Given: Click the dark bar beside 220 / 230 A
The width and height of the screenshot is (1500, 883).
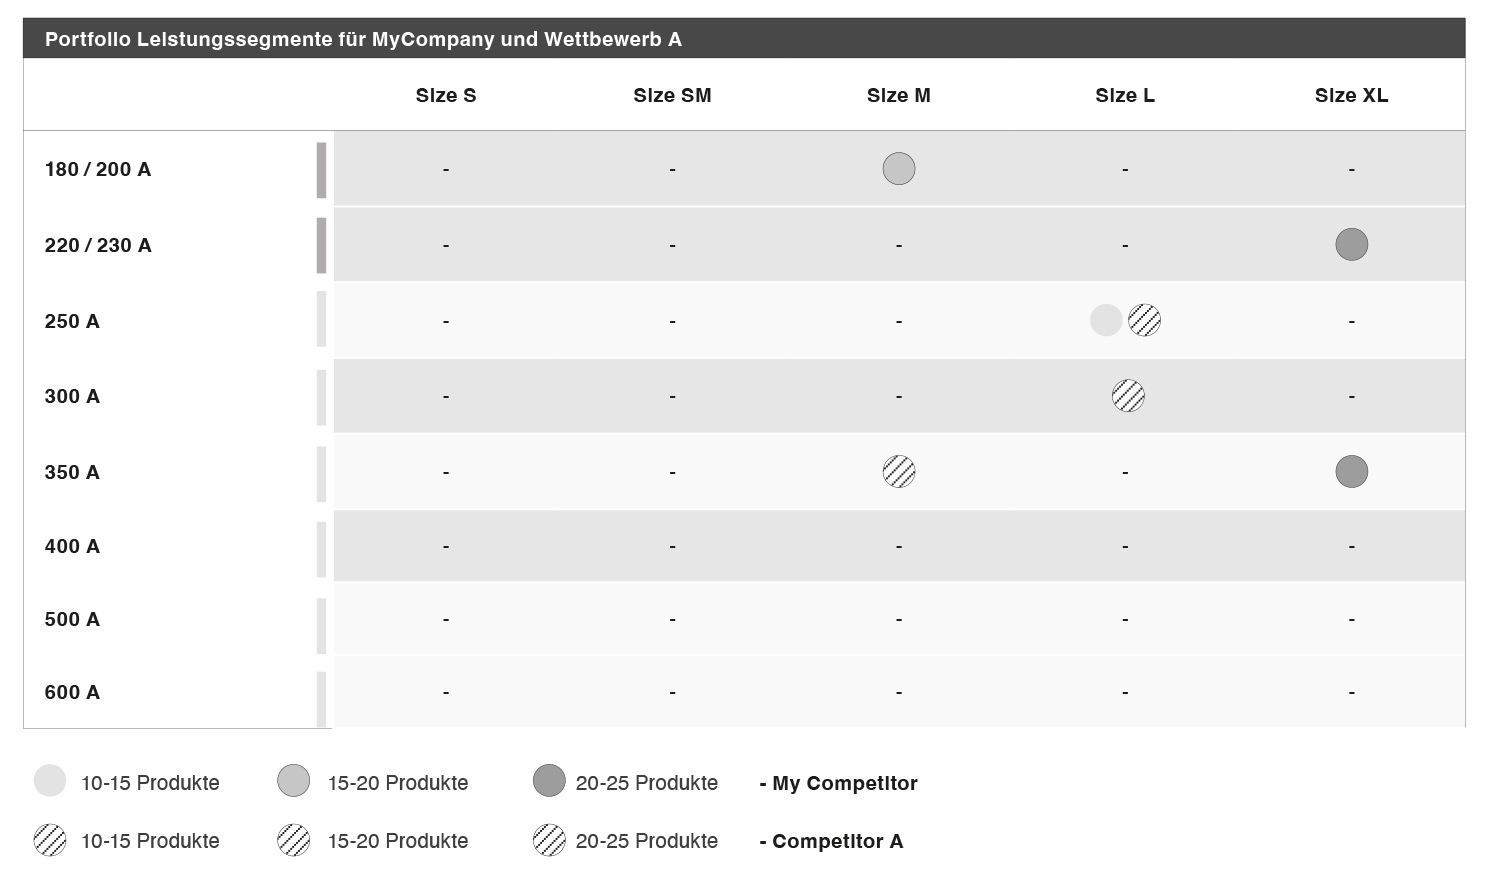Looking at the screenshot, I should click(322, 246).
